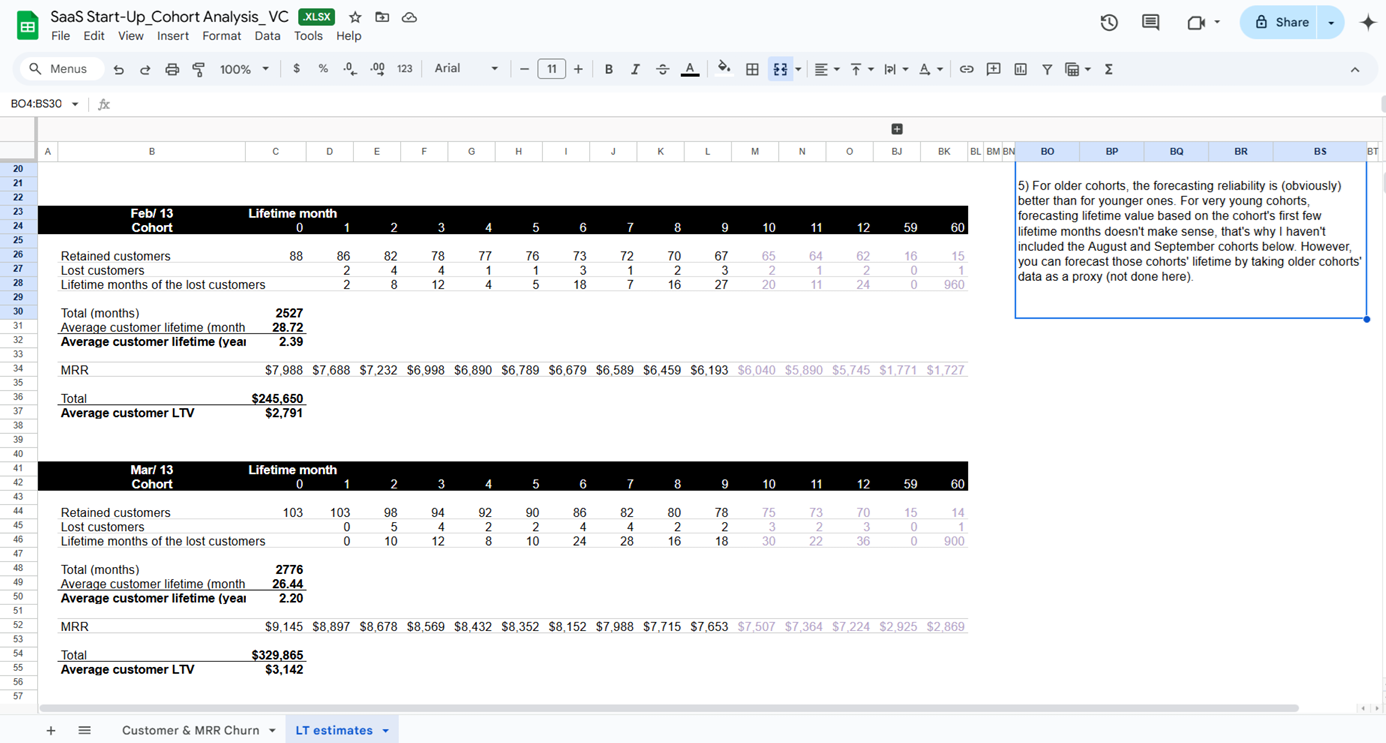Insert a chart from the toolbar
Viewport: 1386px width, 743px height.
1020,69
